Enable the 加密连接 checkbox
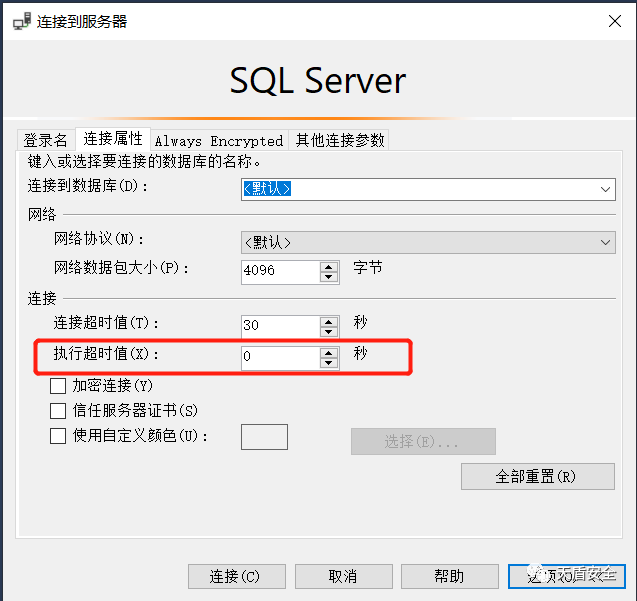637x601 pixels. coord(58,386)
